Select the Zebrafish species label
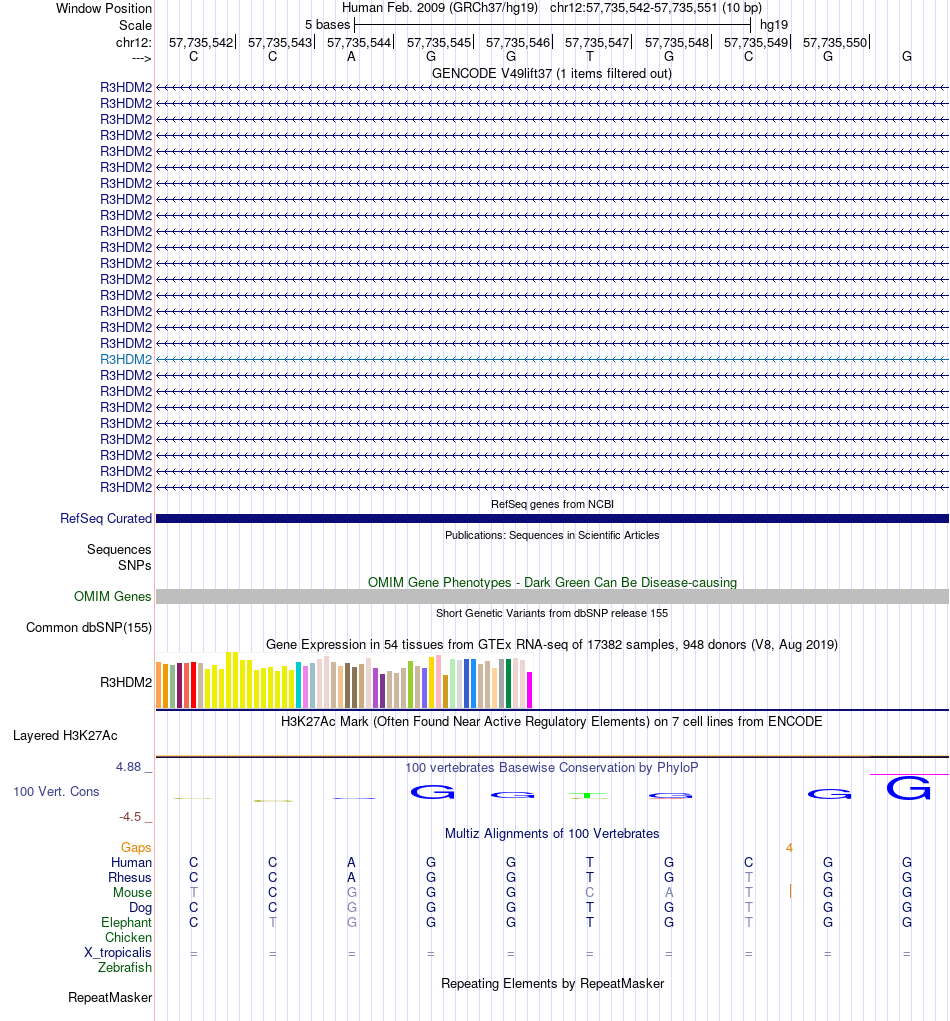Image resolution: width=950 pixels, height=1021 pixels. point(124,968)
